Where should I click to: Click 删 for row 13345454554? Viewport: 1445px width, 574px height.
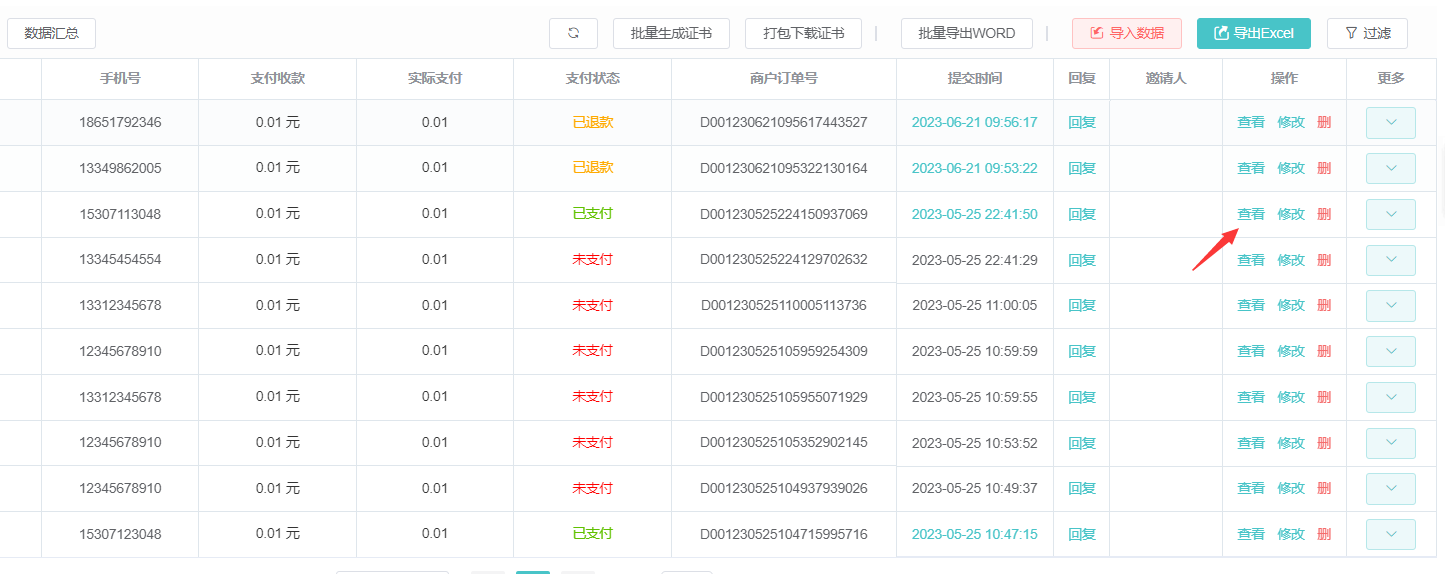(x=1324, y=260)
